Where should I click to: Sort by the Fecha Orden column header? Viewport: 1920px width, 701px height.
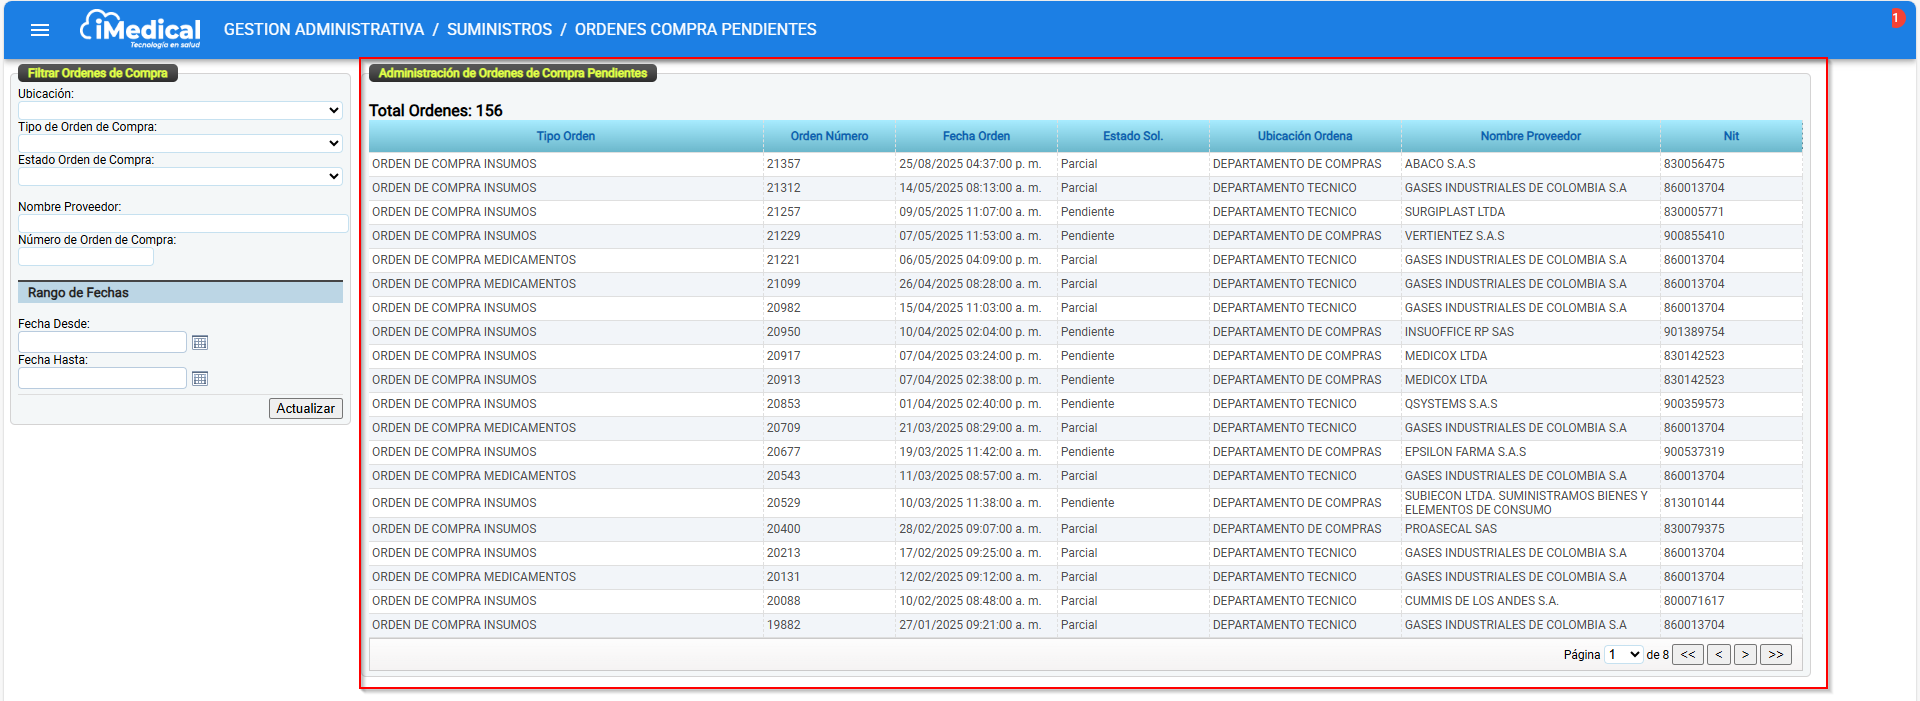click(x=976, y=136)
